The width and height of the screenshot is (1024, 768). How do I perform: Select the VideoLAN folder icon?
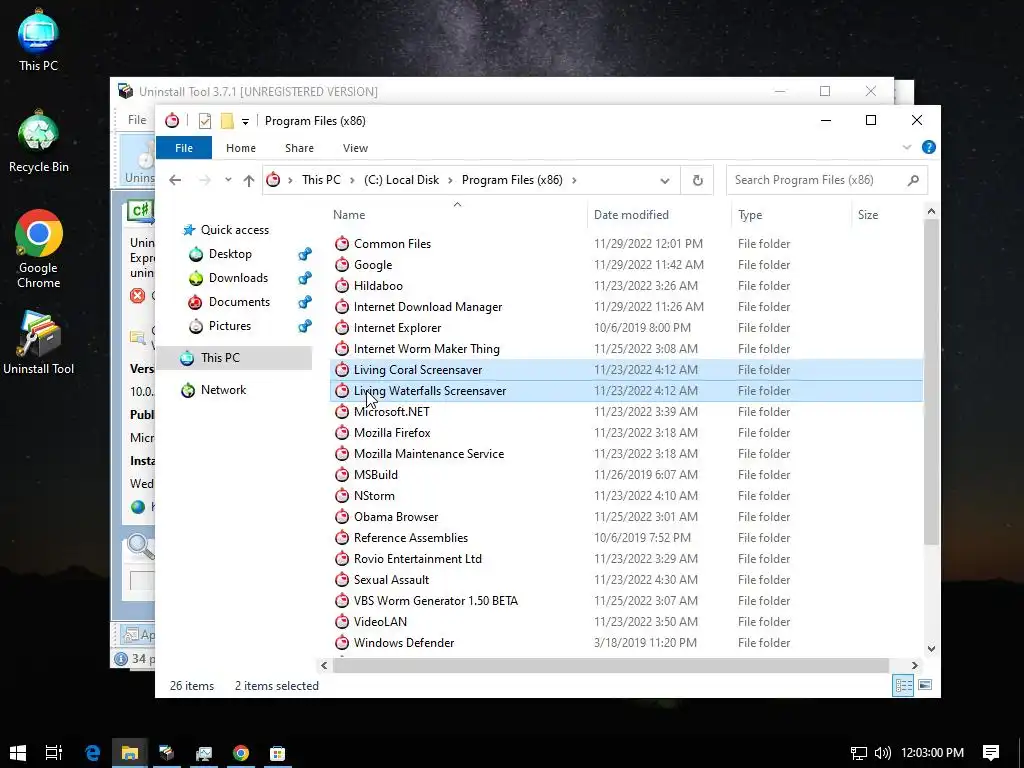click(342, 622)
